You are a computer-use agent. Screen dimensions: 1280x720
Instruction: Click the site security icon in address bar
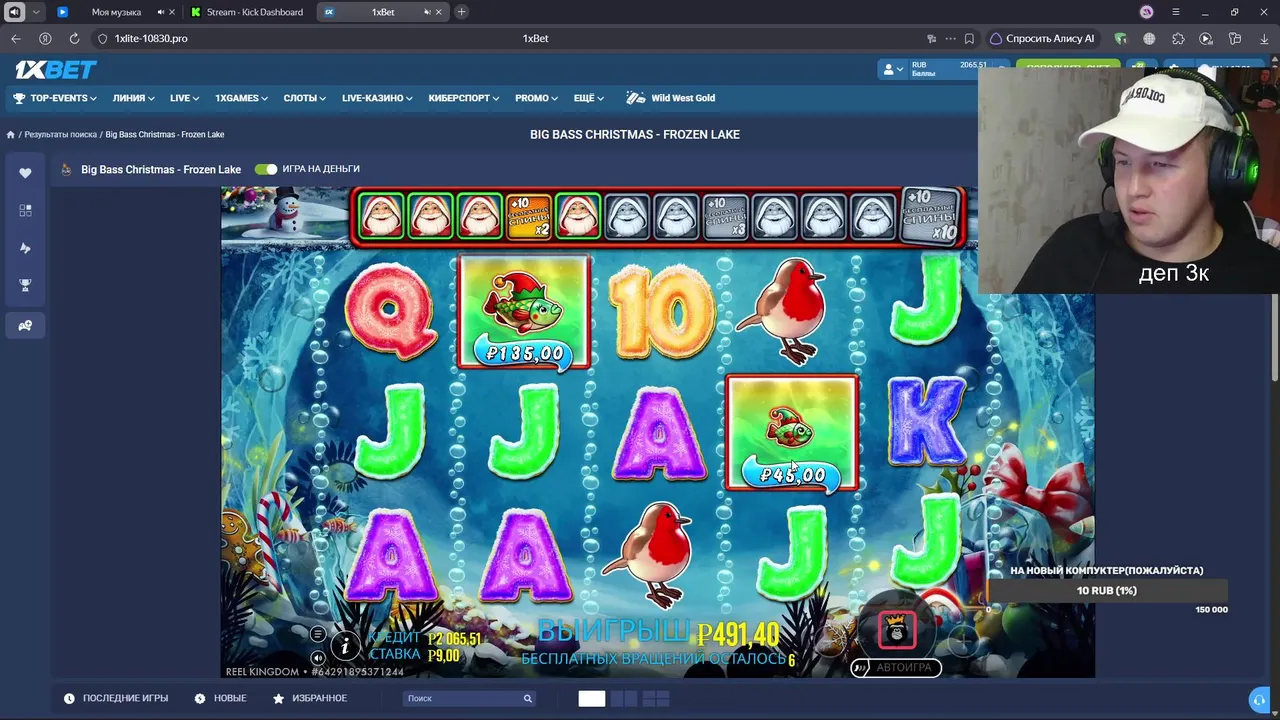(102, 39)
